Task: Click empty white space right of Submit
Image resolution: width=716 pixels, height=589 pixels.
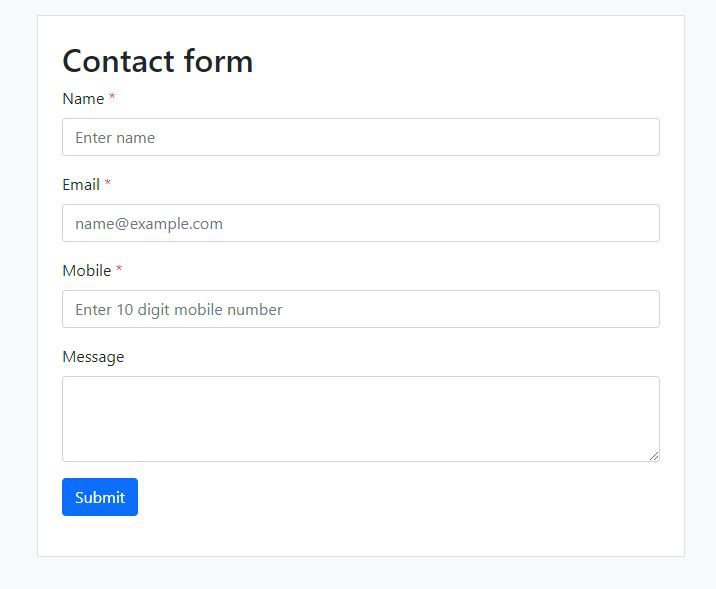Action: click(400, 498)
